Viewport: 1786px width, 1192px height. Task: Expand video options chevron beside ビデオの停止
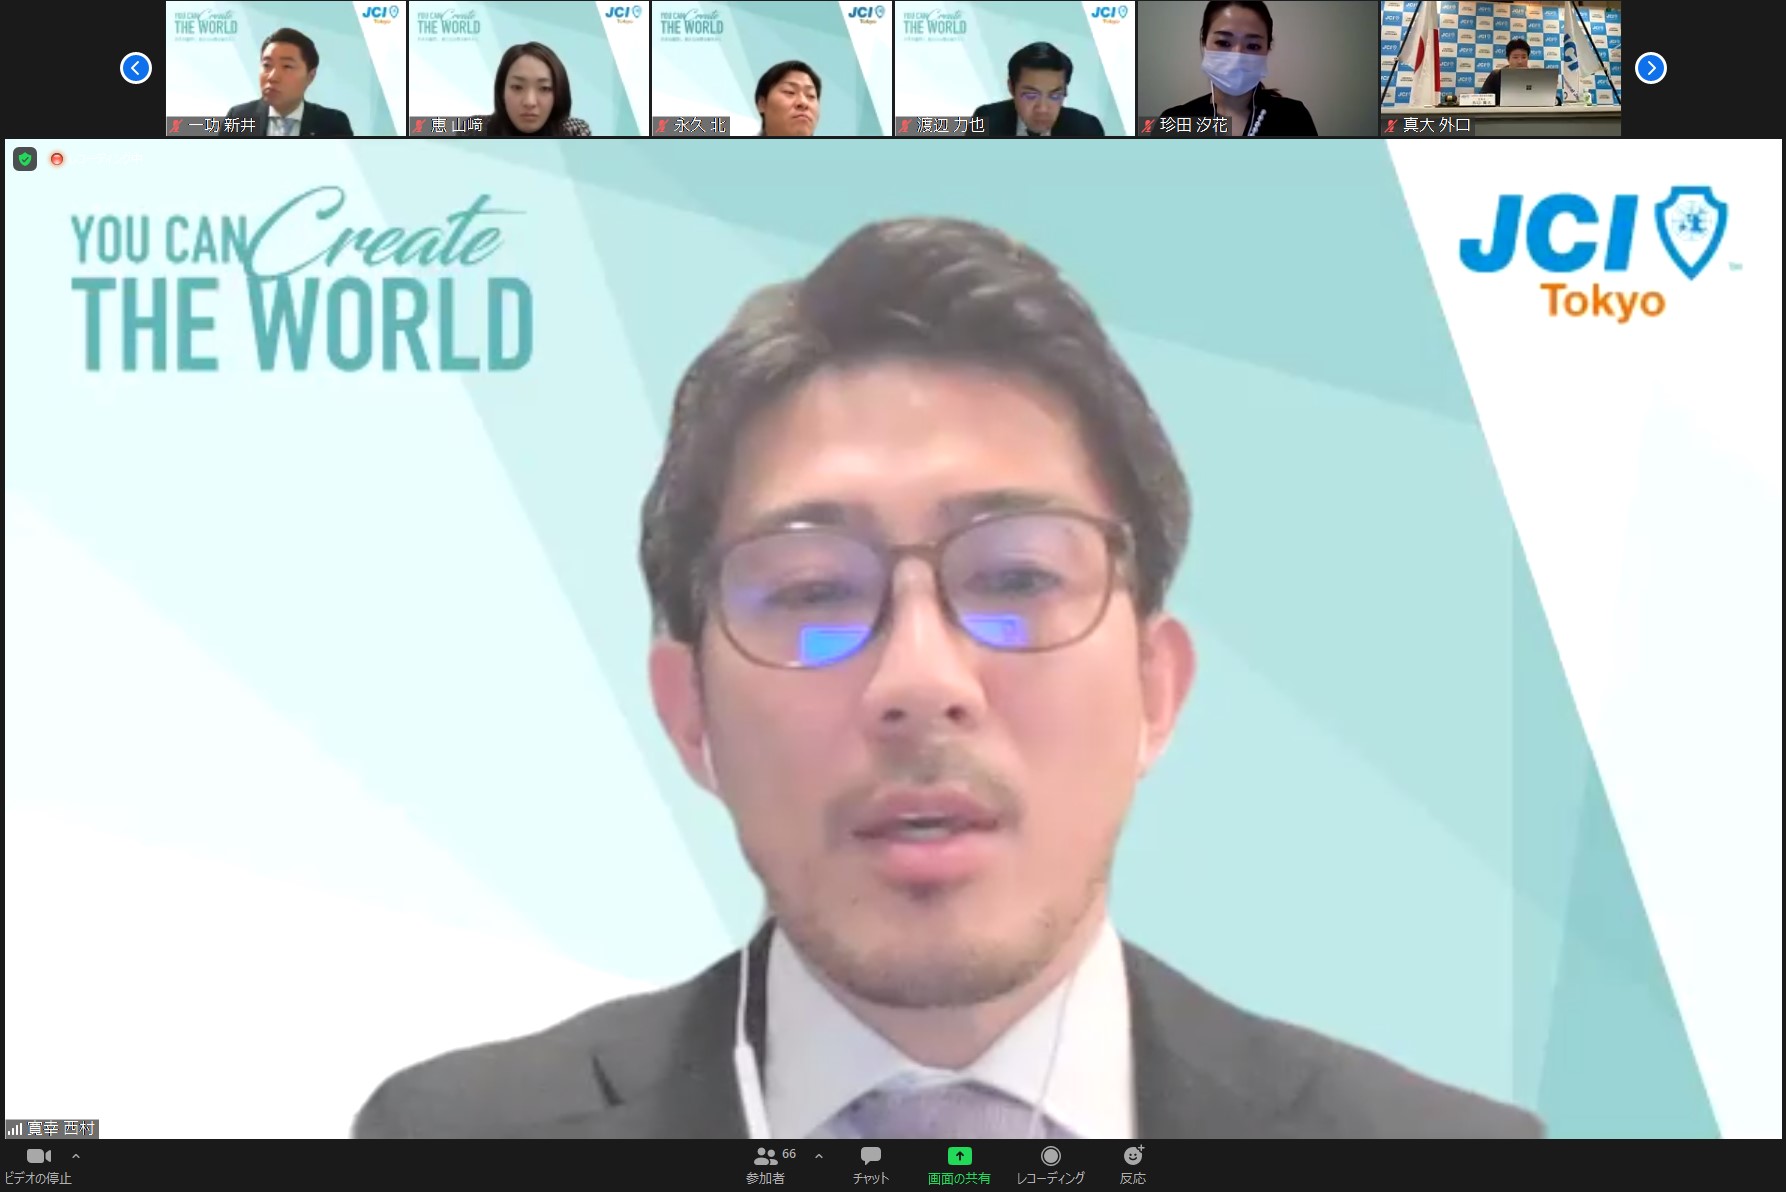[x=76, y=1156]
